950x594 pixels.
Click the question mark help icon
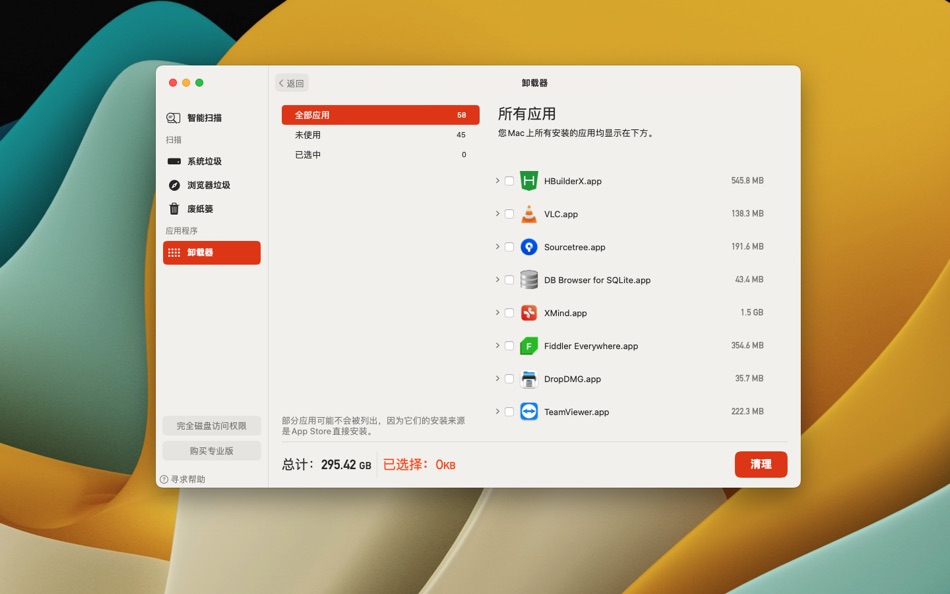(x=164, y=479)
